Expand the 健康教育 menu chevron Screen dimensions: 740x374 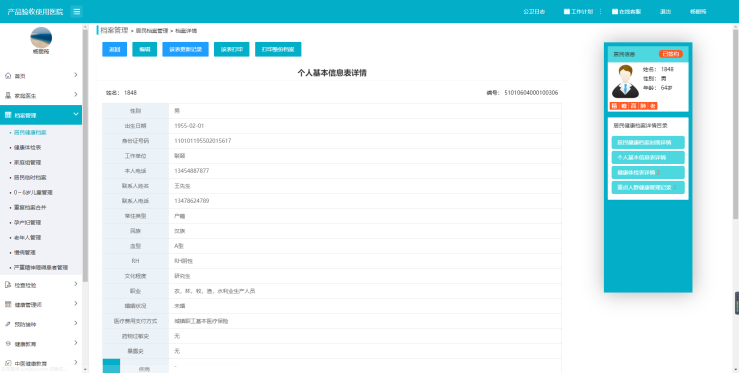click(x=76, y=343)
